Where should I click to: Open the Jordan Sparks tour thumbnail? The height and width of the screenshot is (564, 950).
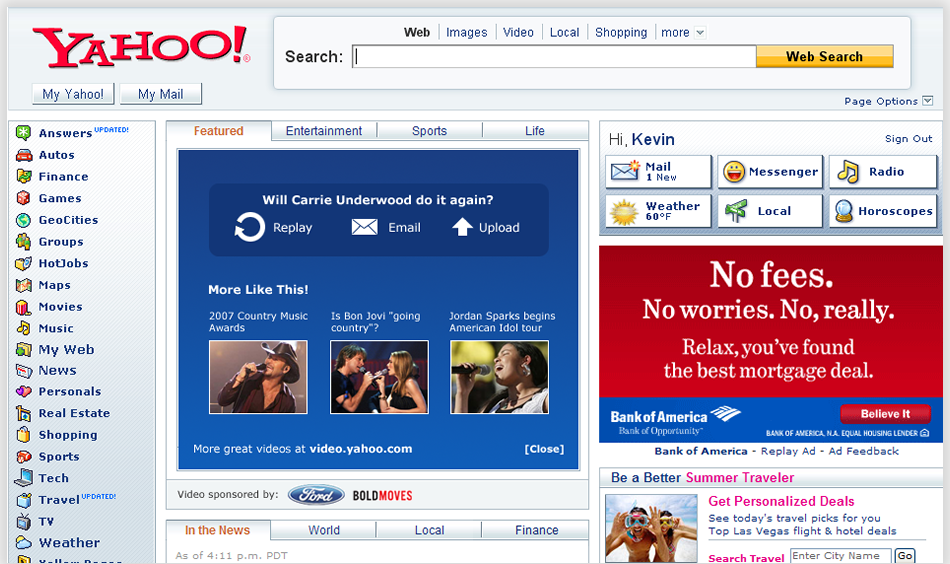(x=499, y=377)
